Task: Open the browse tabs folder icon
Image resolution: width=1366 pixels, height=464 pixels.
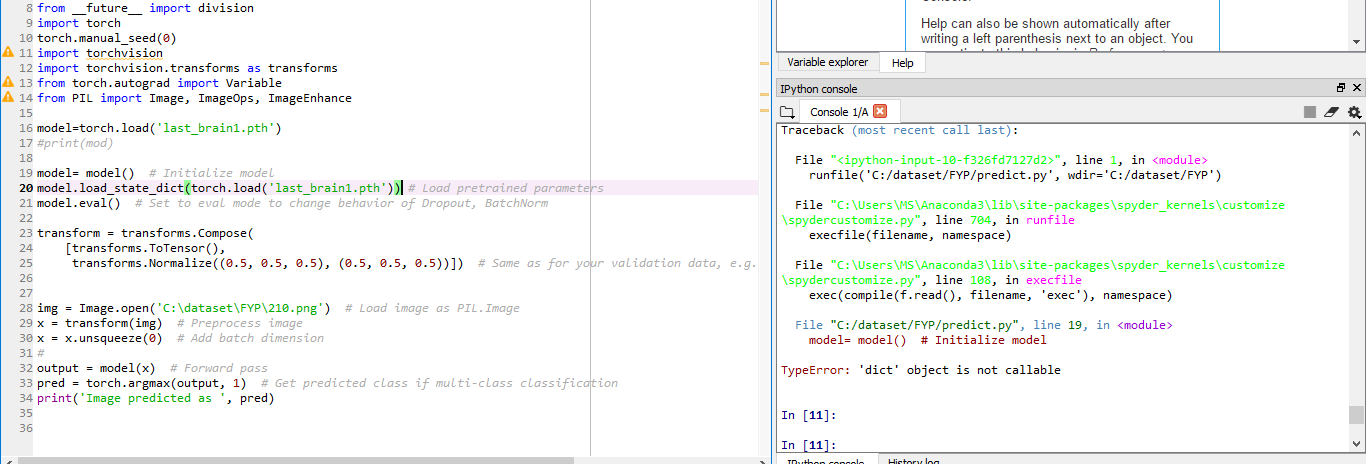Action: point(787,112)
